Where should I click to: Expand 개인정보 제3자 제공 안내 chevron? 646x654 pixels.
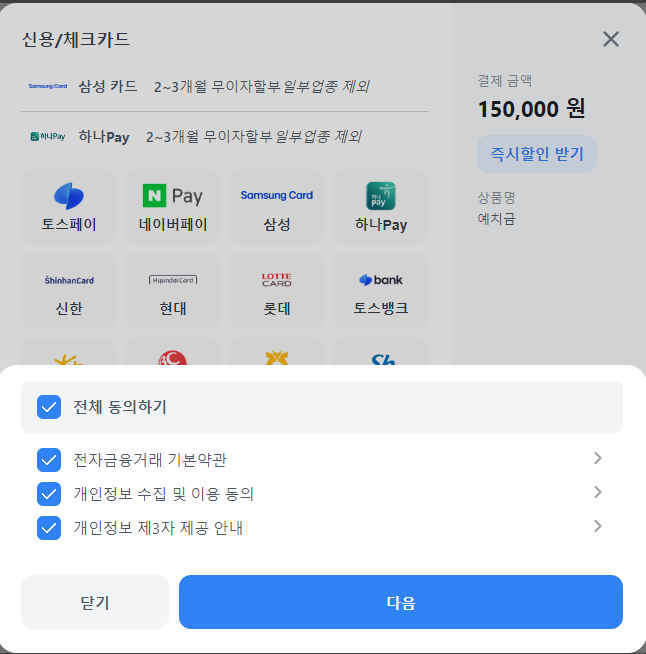pyautogui.click(x=598, y=526)
